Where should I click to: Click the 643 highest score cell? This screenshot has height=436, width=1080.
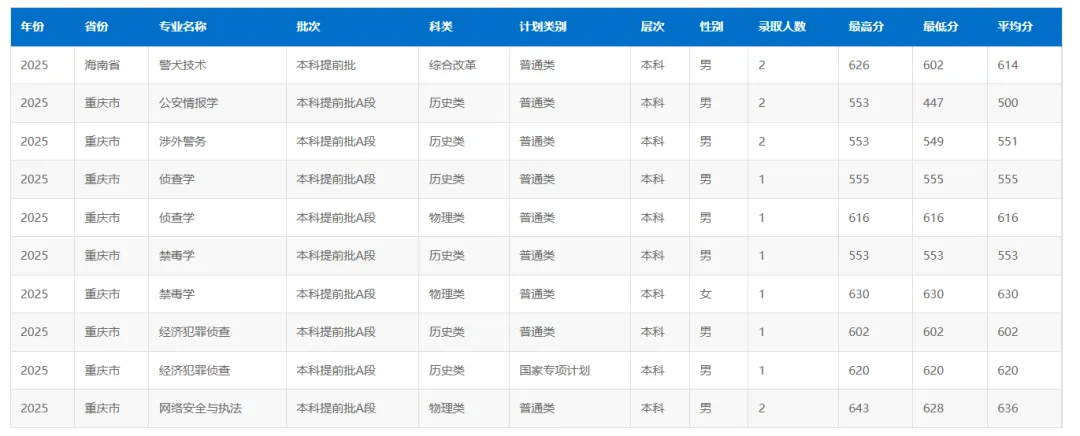tap(859, 408)
